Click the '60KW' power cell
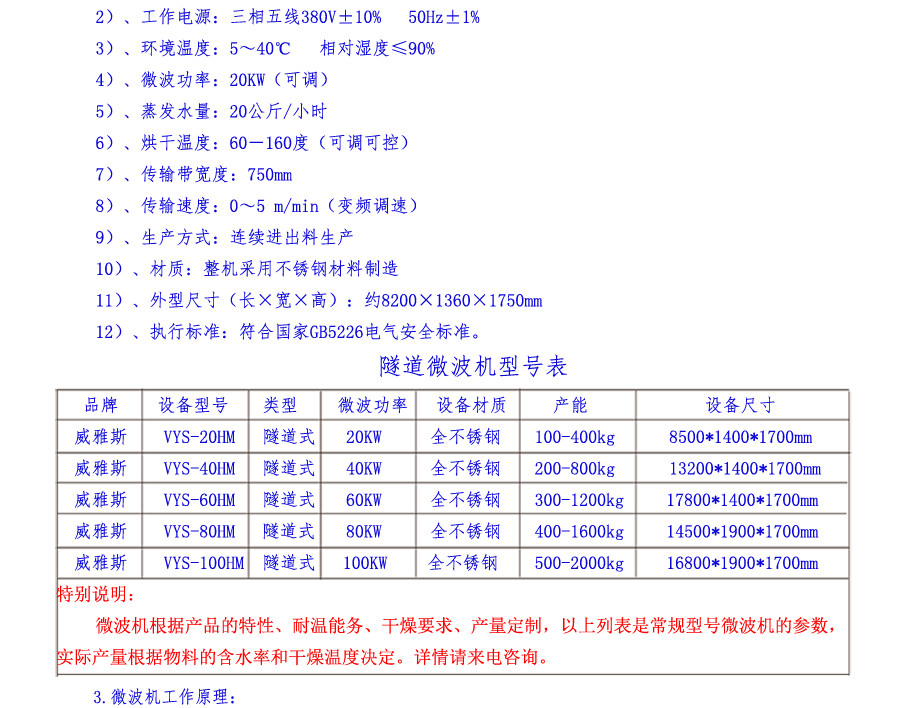This screenshot has width=900, height=708. pyautogui.click(x=364, y=501)
